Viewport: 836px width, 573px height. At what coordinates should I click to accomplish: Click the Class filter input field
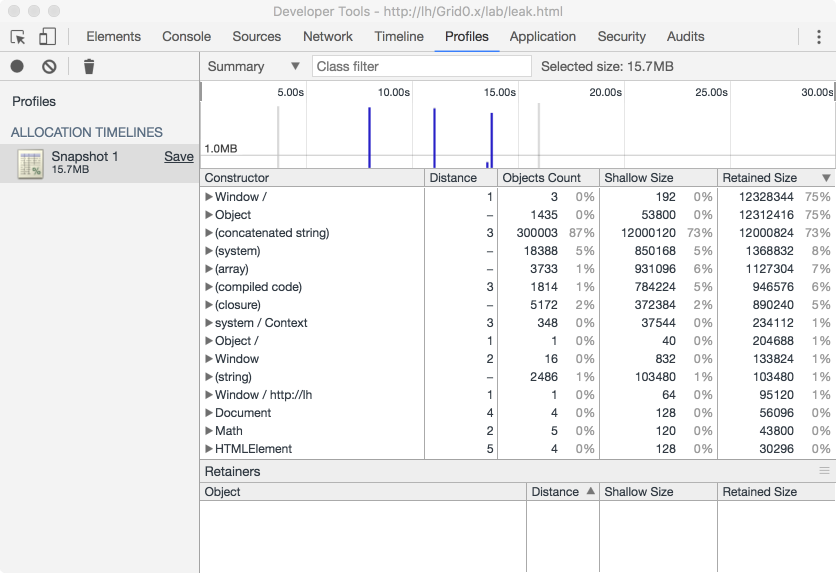(x=421, y=67)
